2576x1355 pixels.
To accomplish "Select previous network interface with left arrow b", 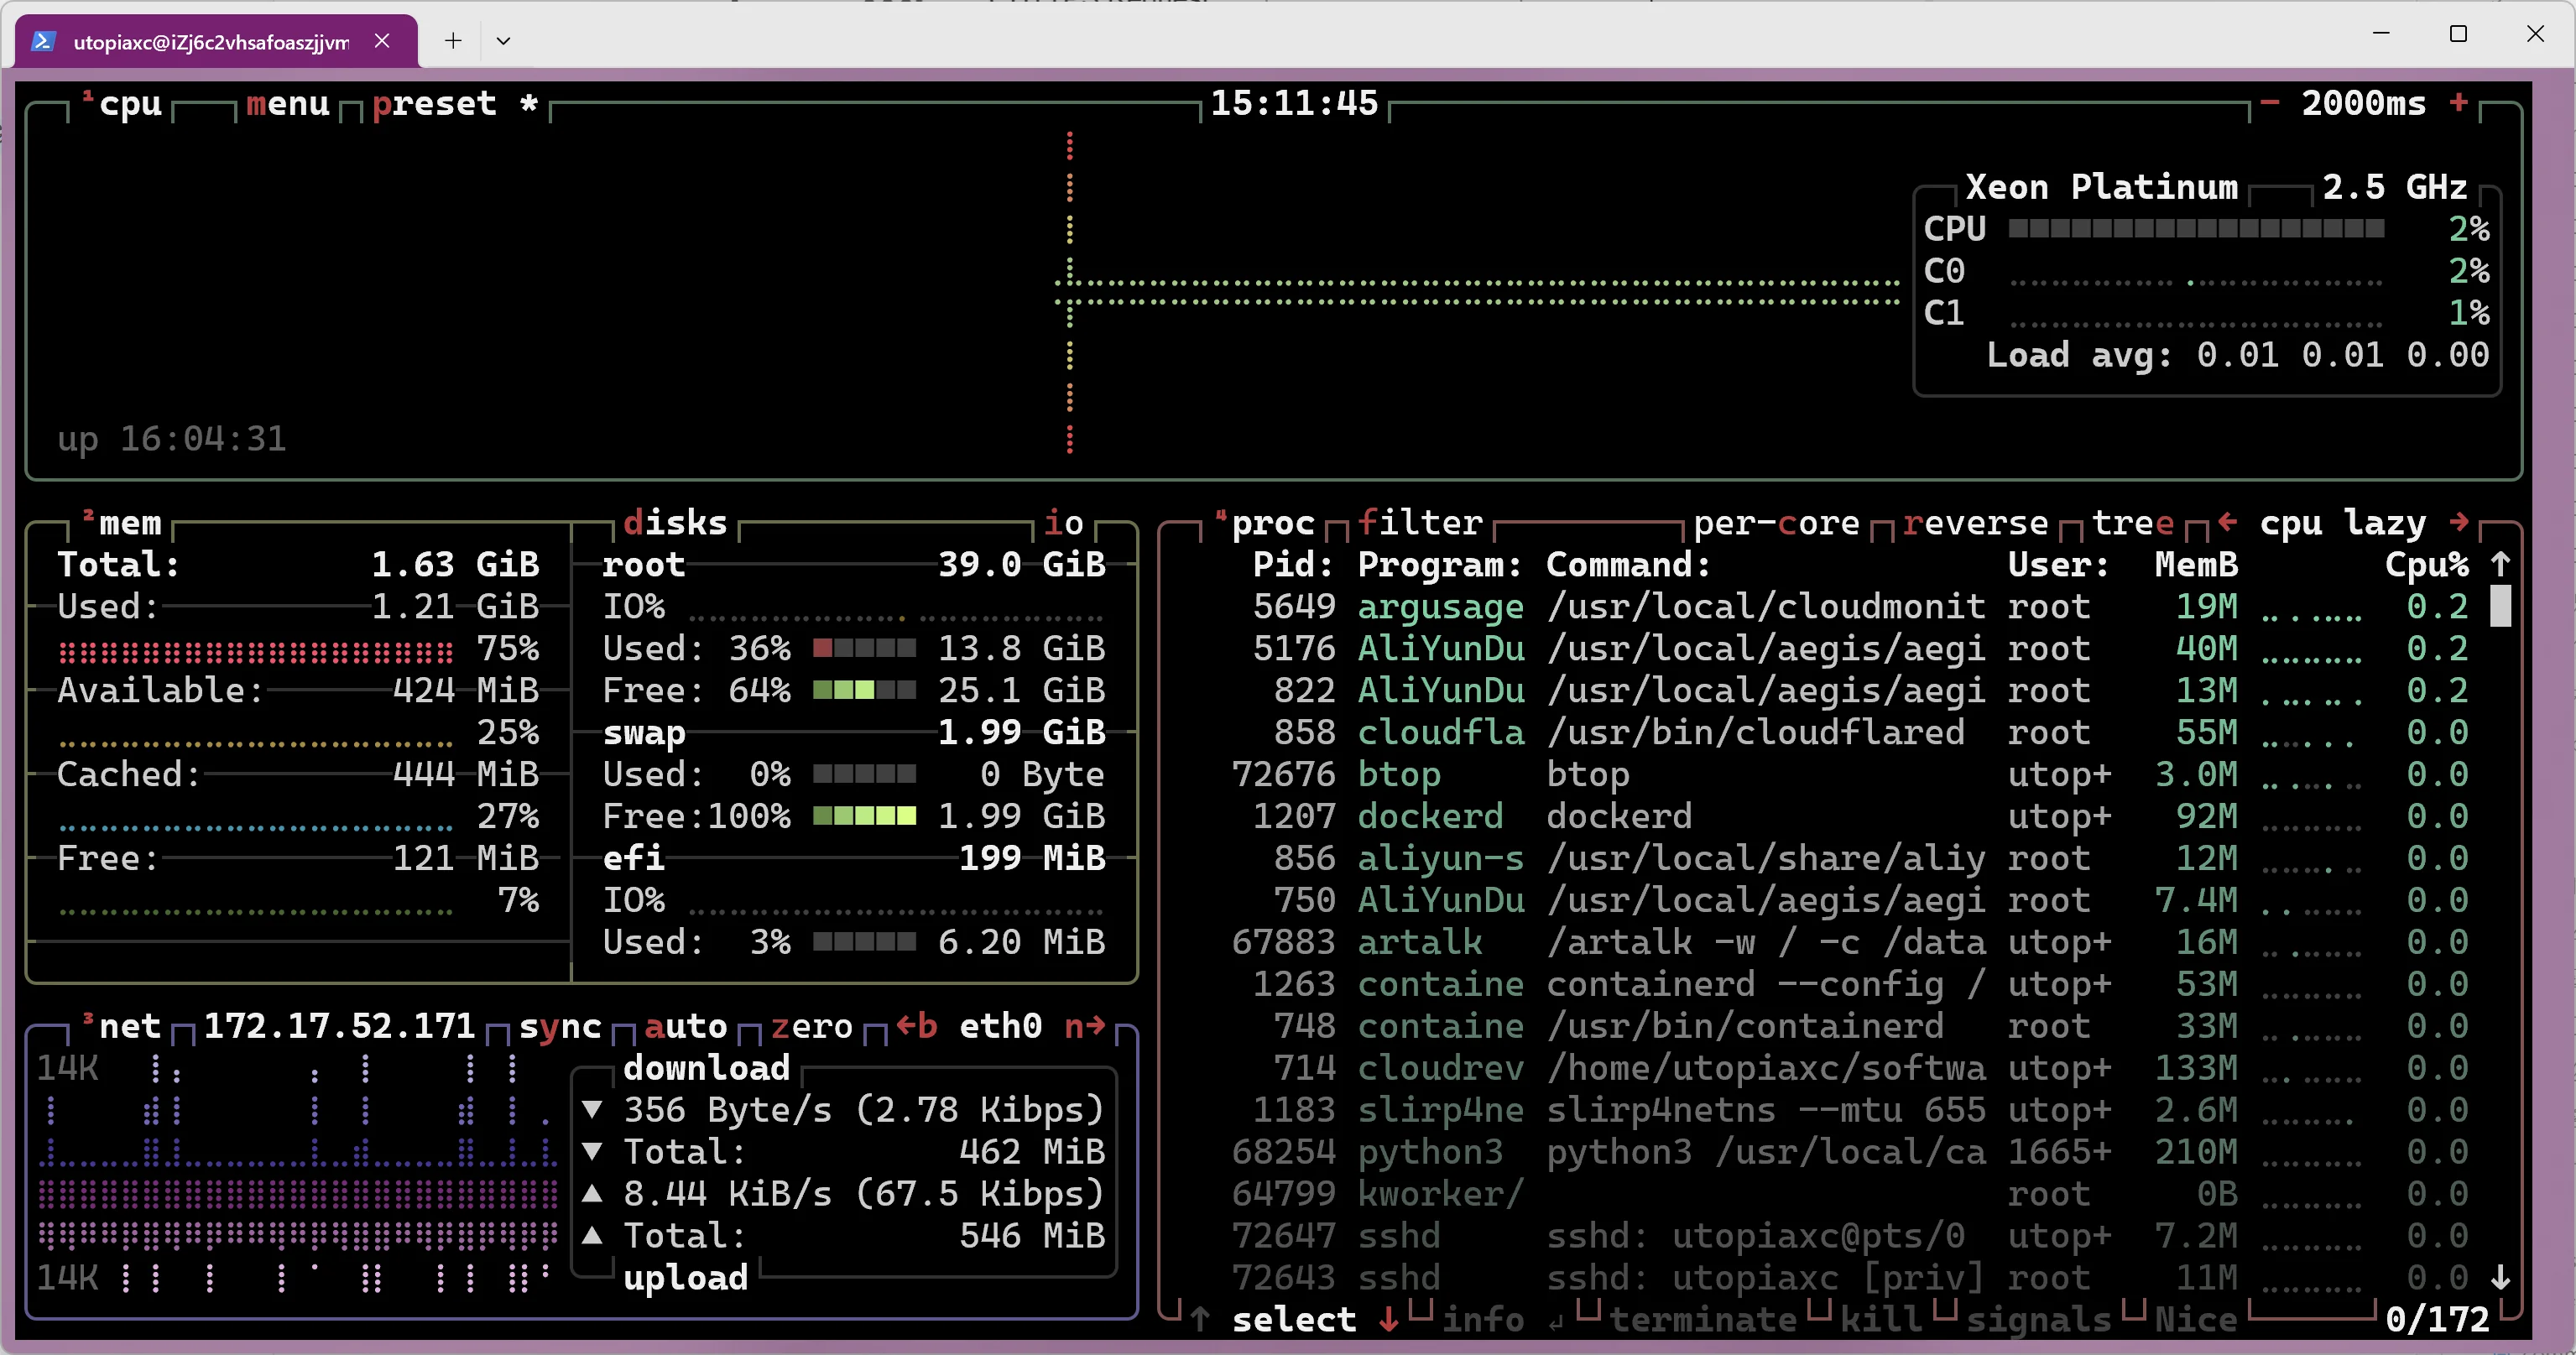I will [917, 1026].
